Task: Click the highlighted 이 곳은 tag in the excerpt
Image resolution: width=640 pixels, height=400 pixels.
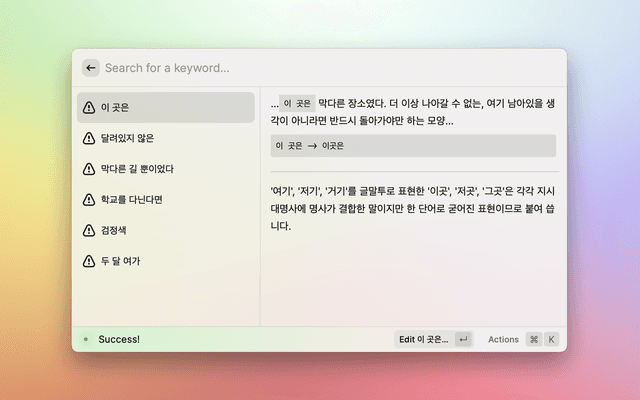Action: 297,103
